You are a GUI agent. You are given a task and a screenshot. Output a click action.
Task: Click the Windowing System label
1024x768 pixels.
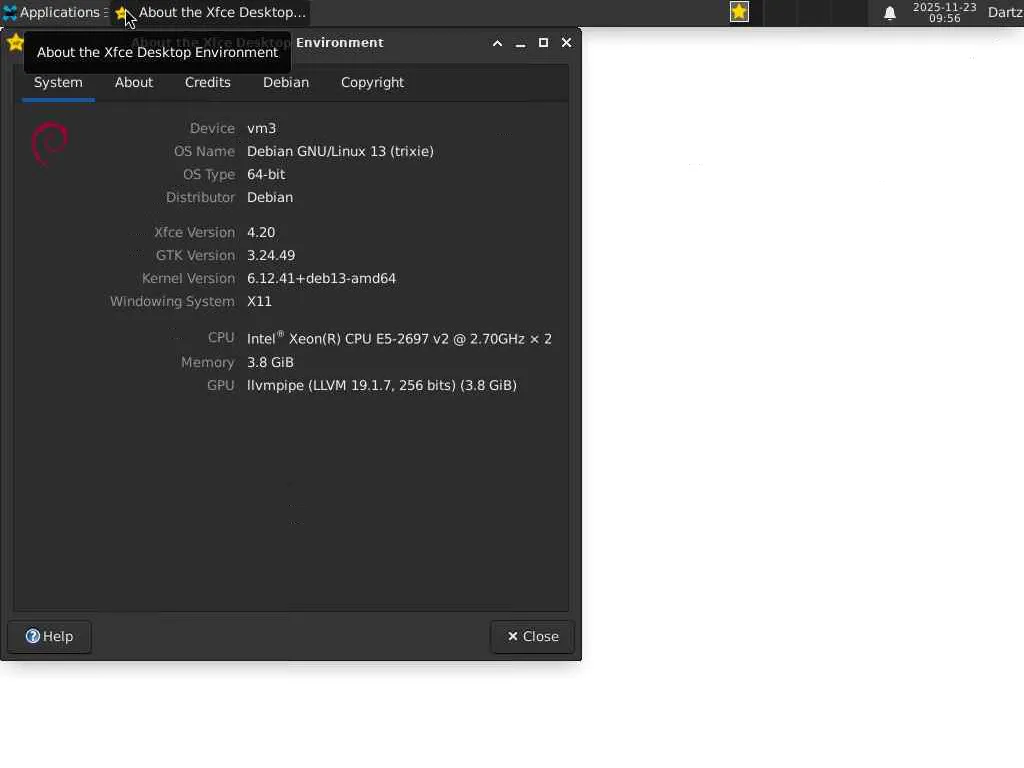click(x=172, y=301)
